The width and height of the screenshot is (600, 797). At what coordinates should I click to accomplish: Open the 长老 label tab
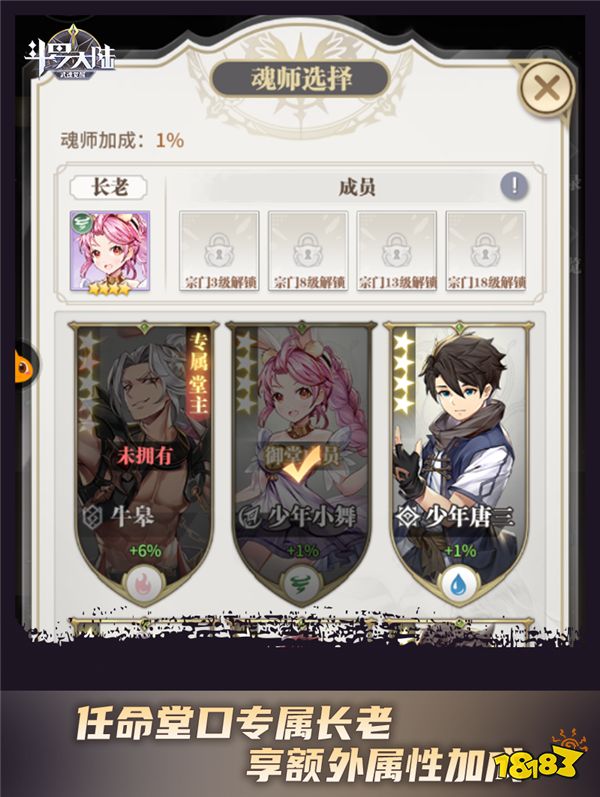pos(109,188)
